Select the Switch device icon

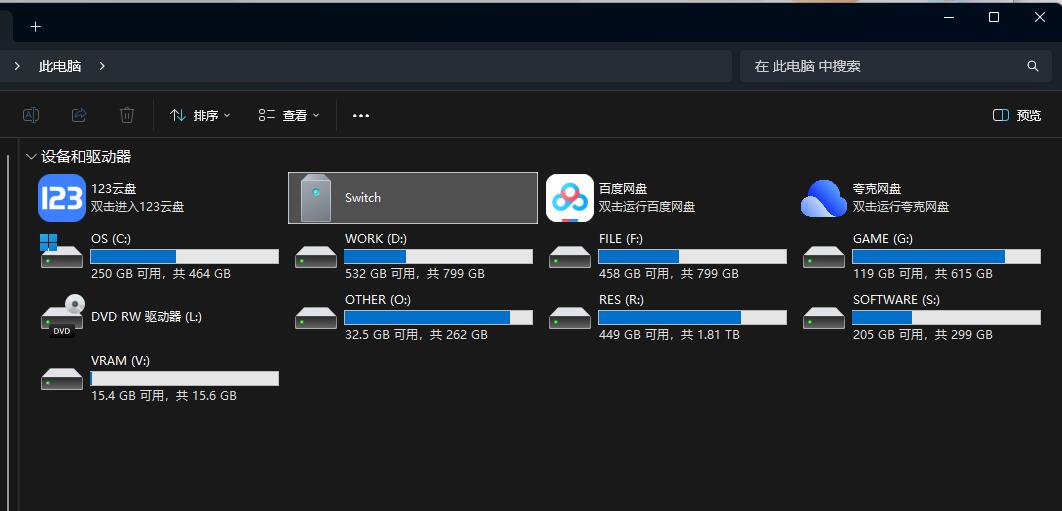click(316, 198)
